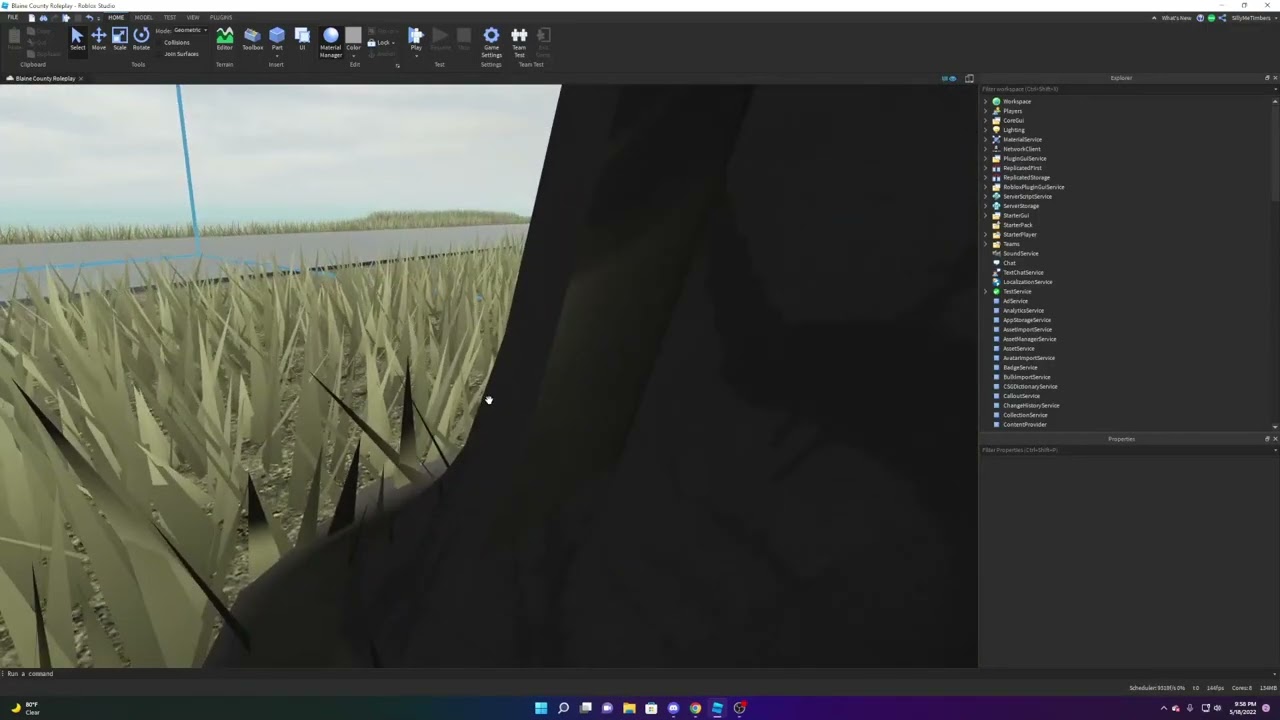Viewport: 1280px width, 720px height.
Task: Click the split view layout icon
Action: 969,78
